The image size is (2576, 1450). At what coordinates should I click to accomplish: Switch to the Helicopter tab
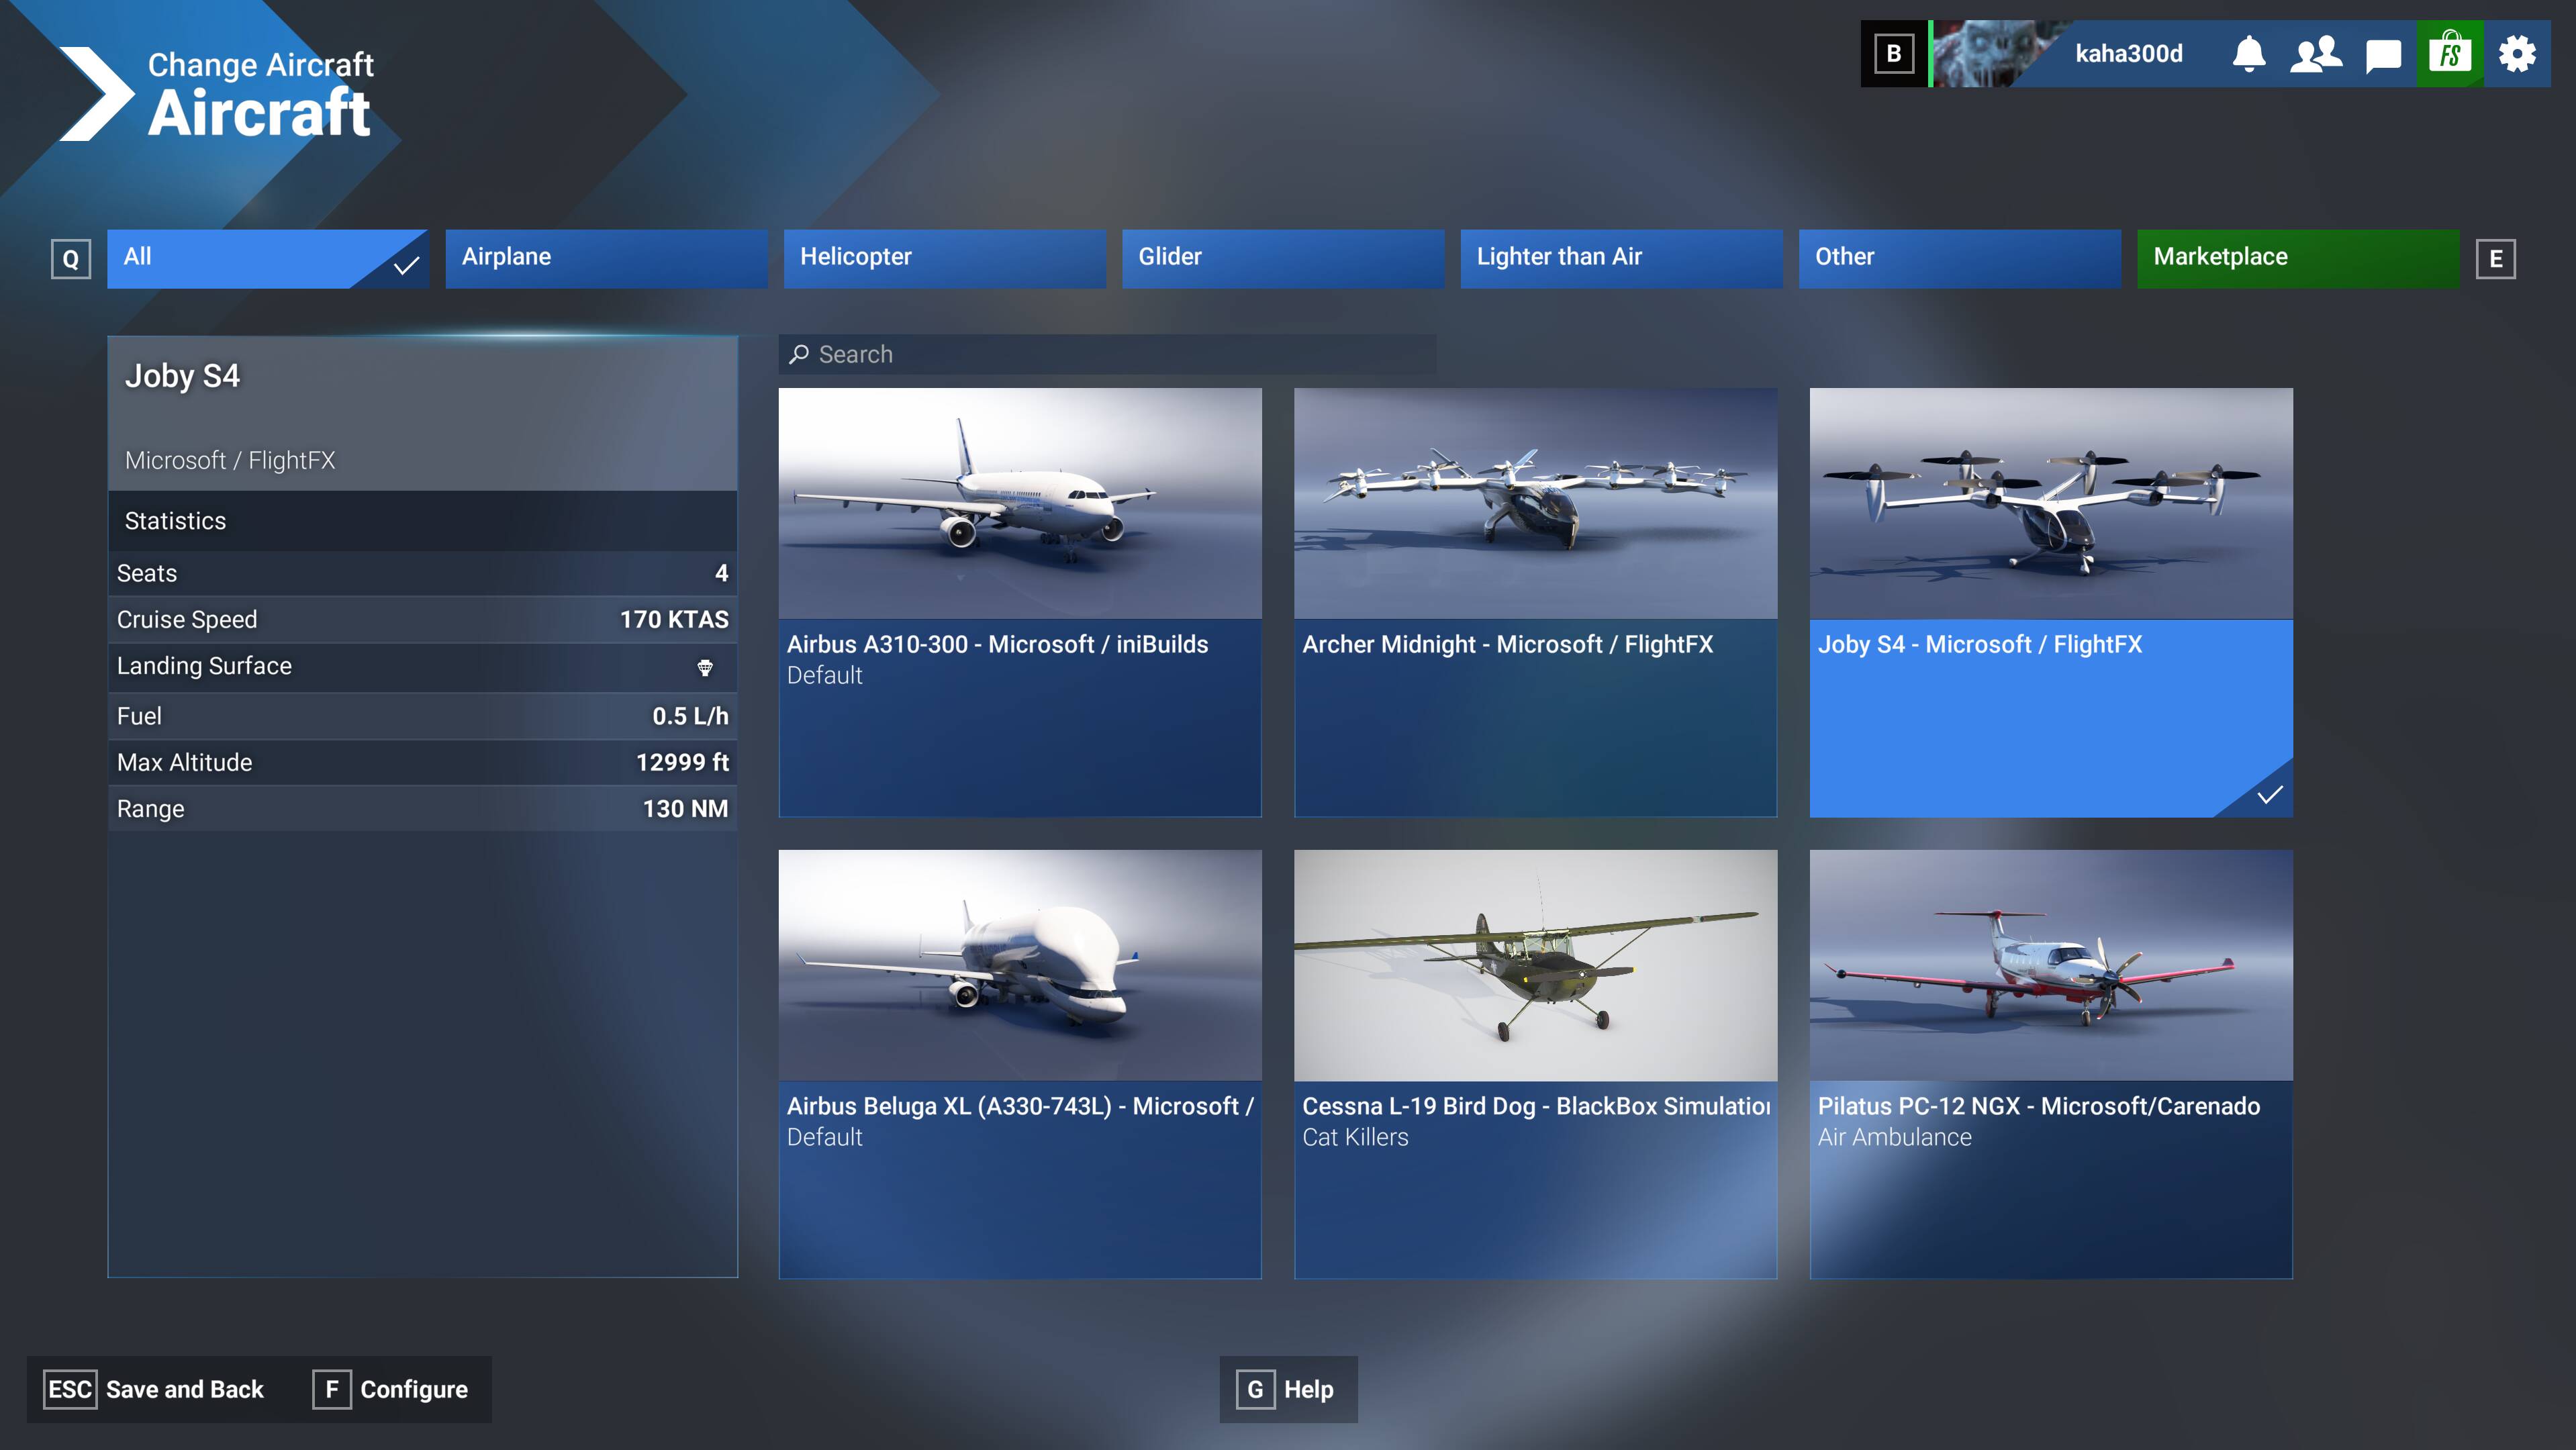944,258
